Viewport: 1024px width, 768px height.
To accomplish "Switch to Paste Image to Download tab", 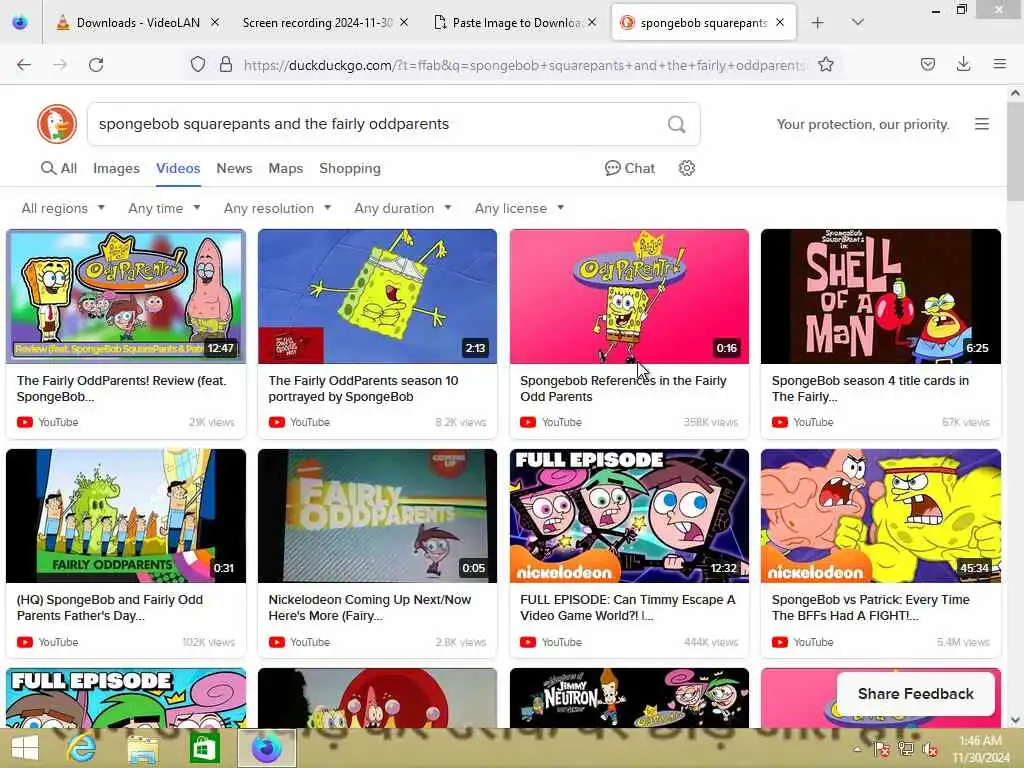I will pyautogui.click(x=516, y=23).
